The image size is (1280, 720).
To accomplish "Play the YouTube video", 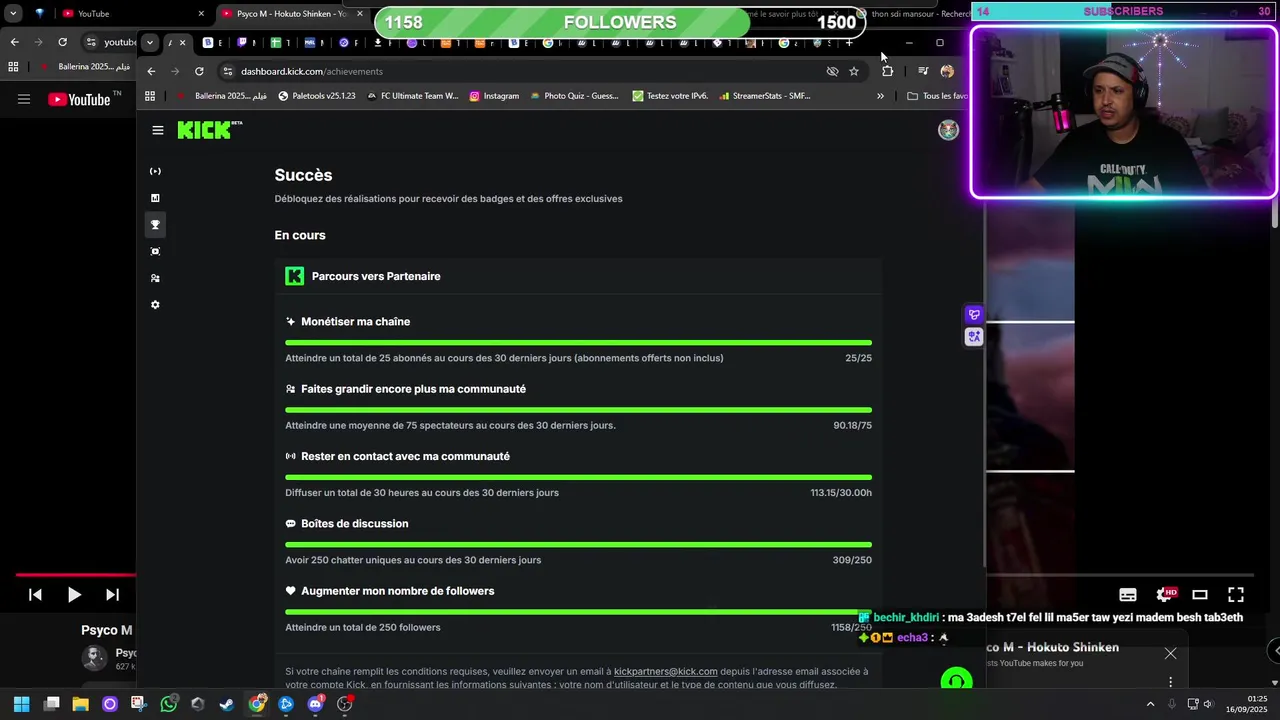I will pos(74,594).
